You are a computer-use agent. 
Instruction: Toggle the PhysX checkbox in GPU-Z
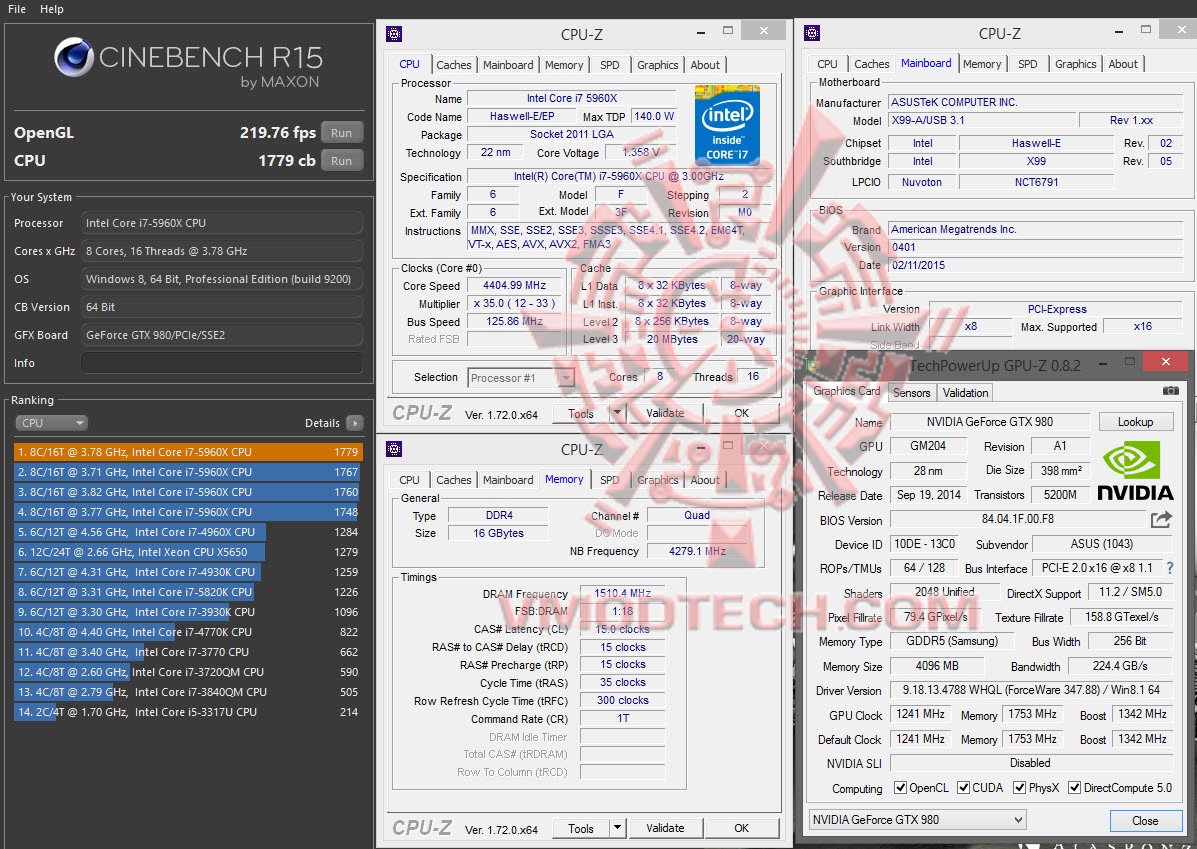pyautogui.click(x=1019, y=787)
